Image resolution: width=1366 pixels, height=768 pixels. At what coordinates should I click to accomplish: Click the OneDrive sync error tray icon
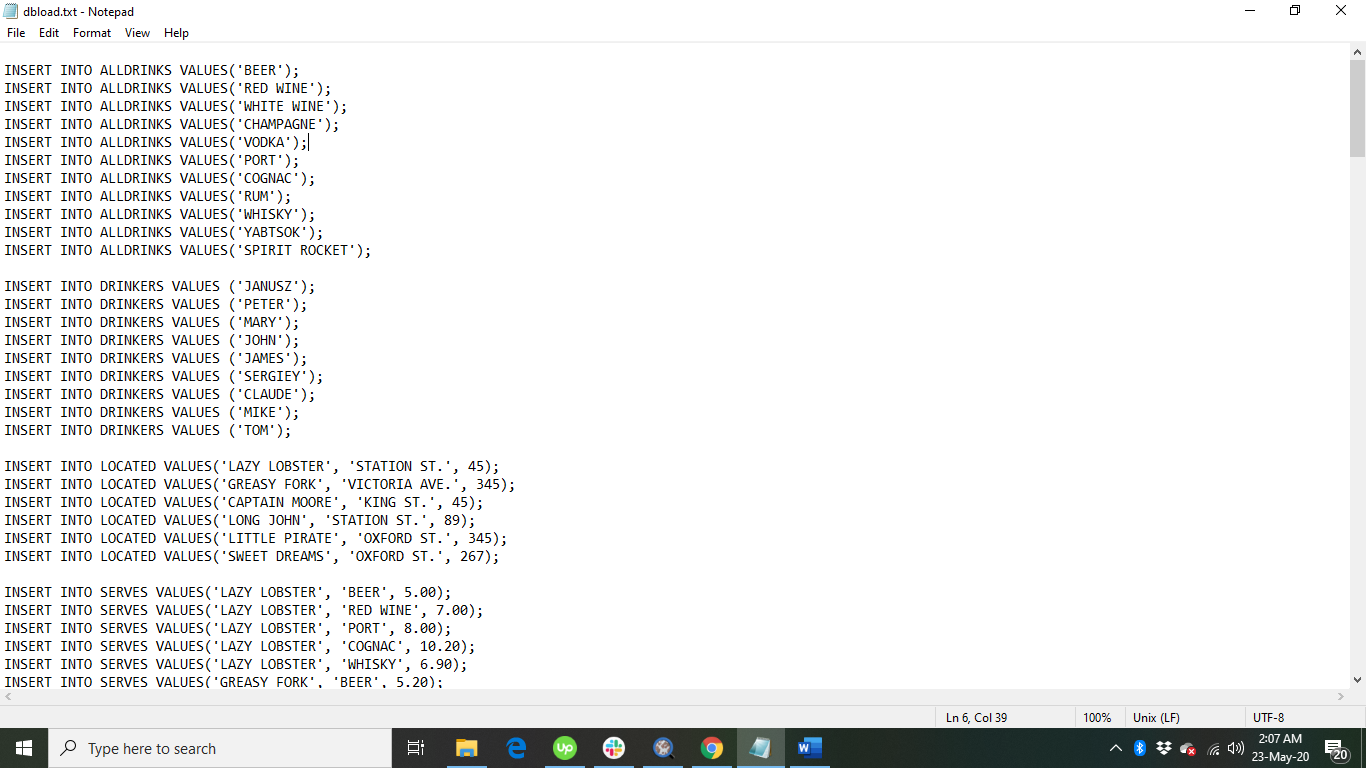click(1187, 747)
